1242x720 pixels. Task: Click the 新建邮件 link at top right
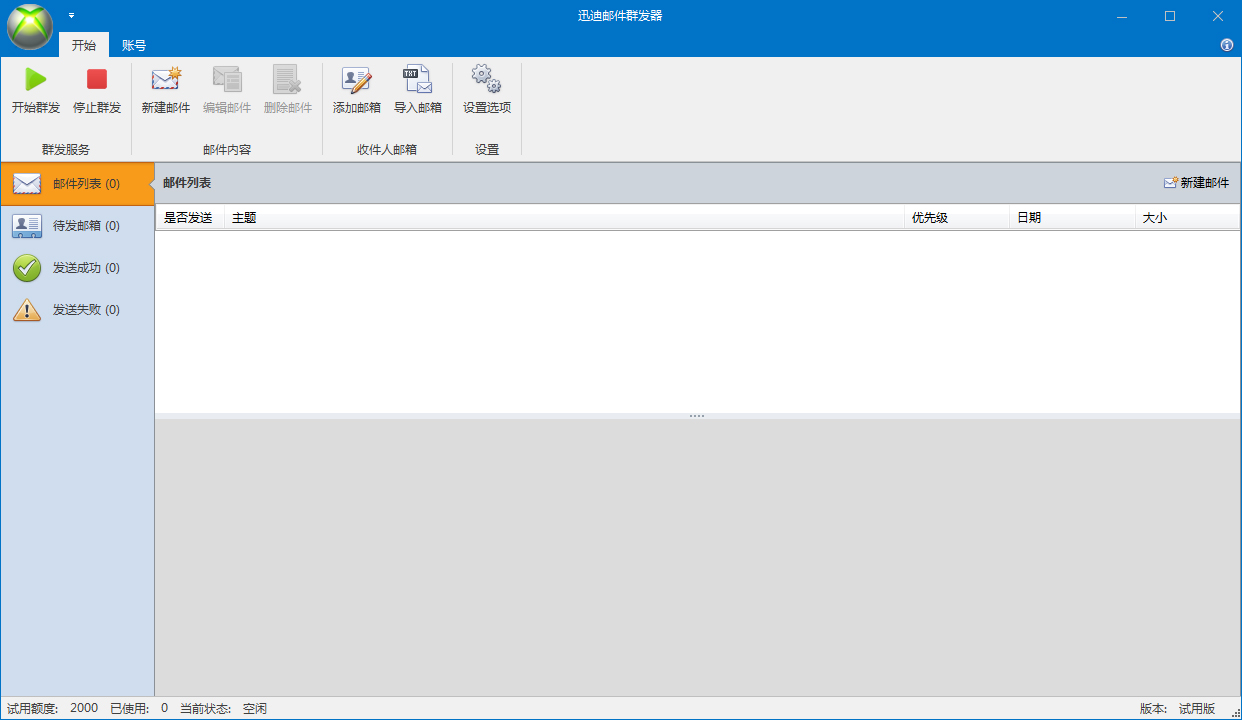pos(1199,183)
